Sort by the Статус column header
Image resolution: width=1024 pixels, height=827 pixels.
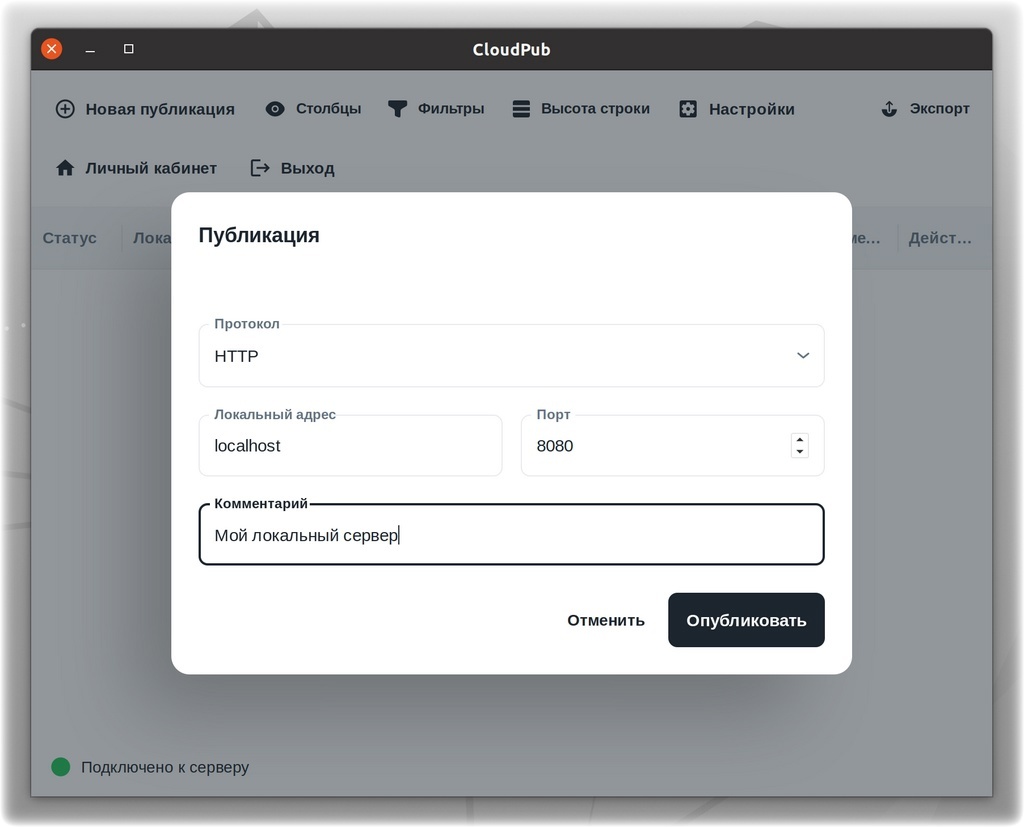[70, 238]
